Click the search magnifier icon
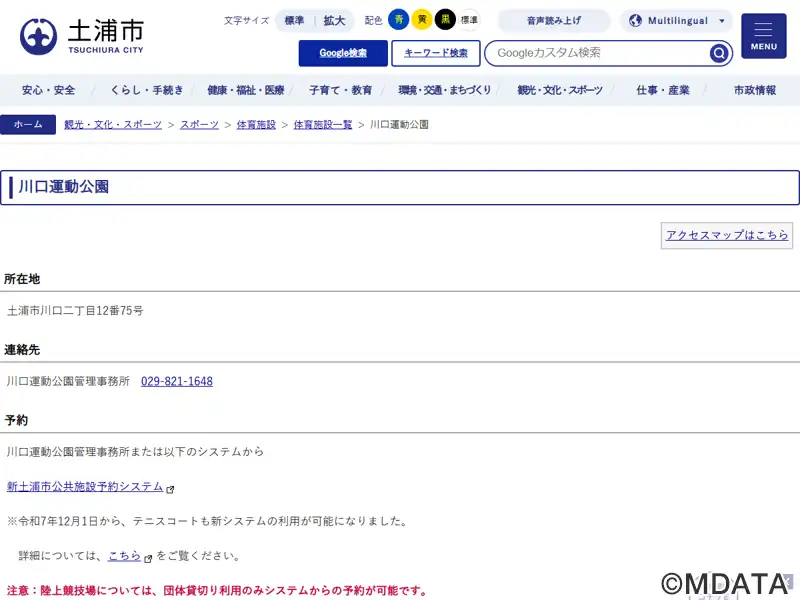 click(x=719, y=53)
